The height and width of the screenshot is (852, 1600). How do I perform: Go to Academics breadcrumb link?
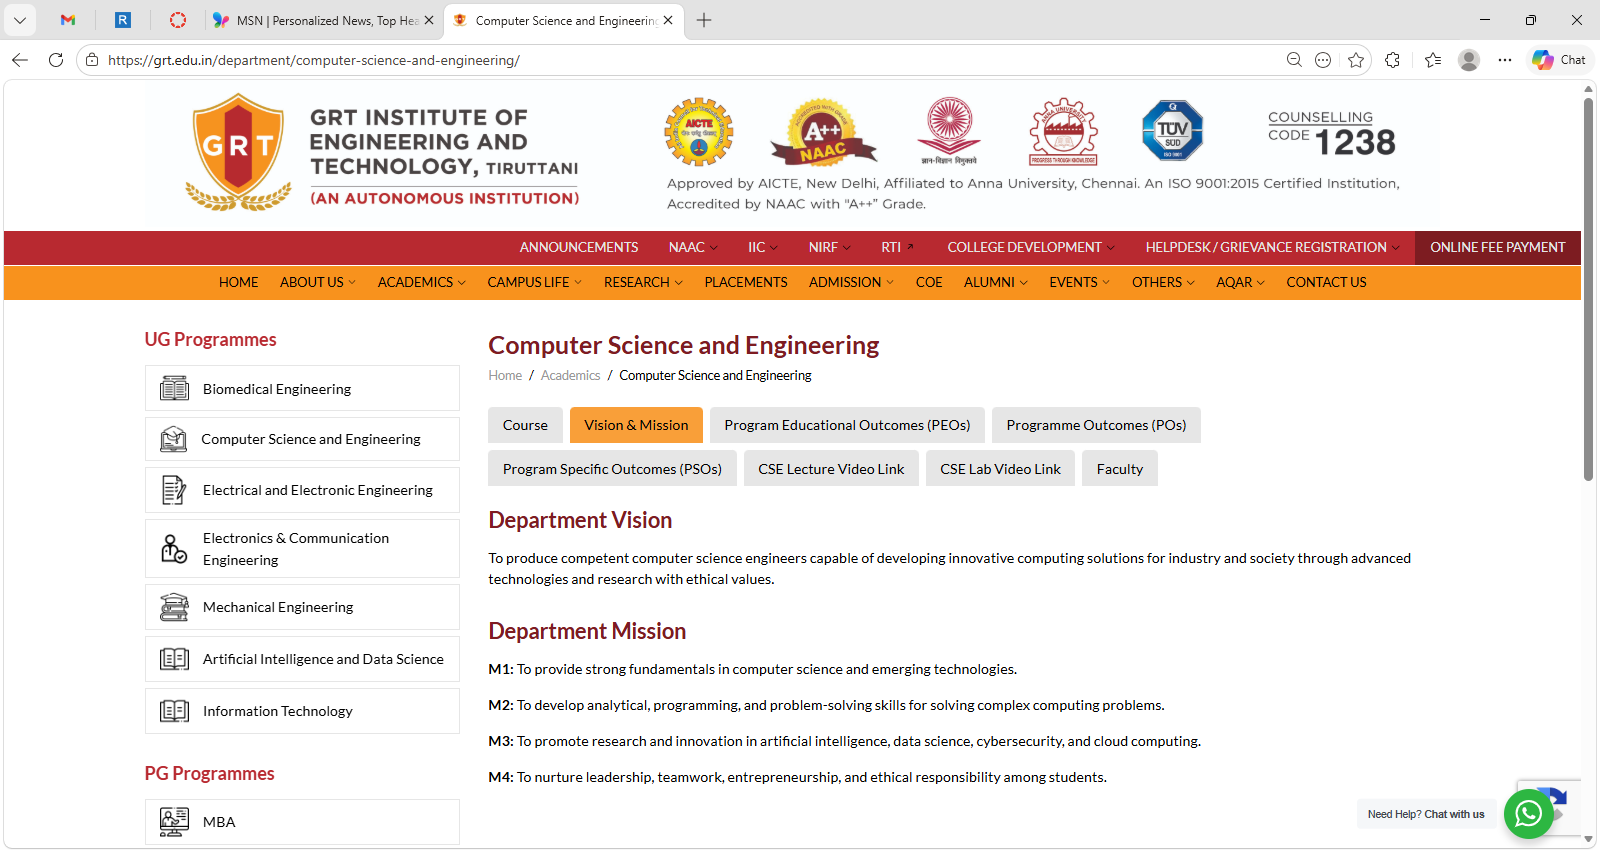pos(570,376)
